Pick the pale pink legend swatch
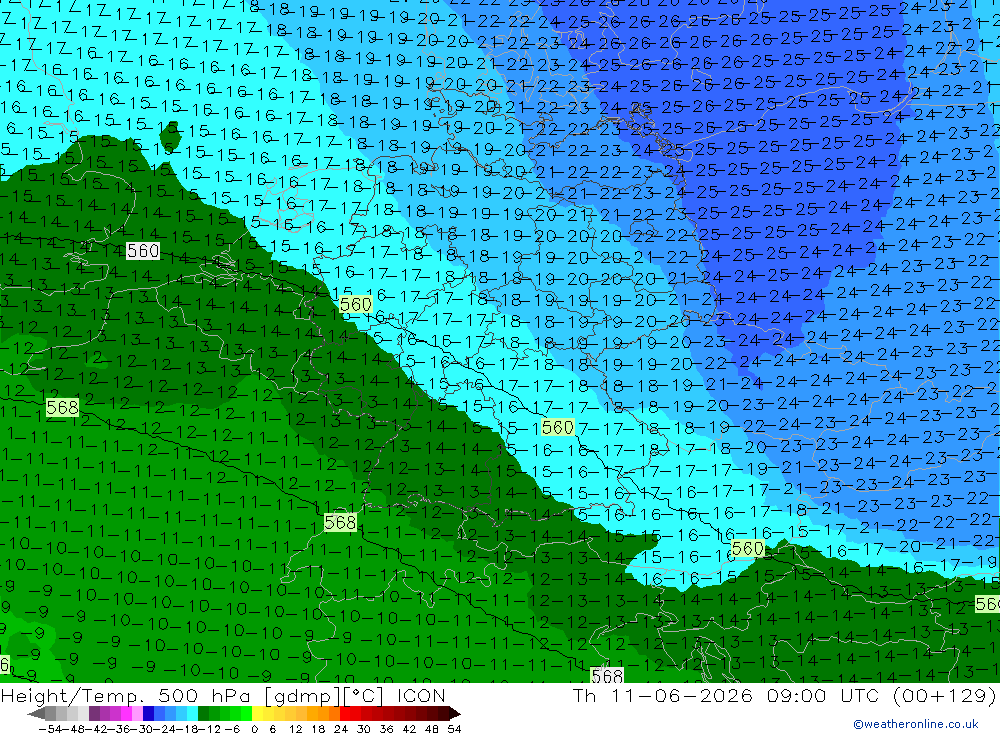This screenshot has width=1000, height=733. pos(137,713)
